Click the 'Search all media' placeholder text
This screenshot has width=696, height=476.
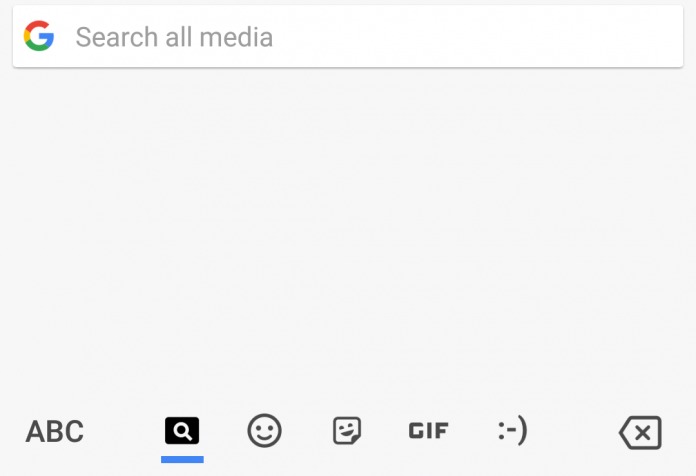(174, 38)
